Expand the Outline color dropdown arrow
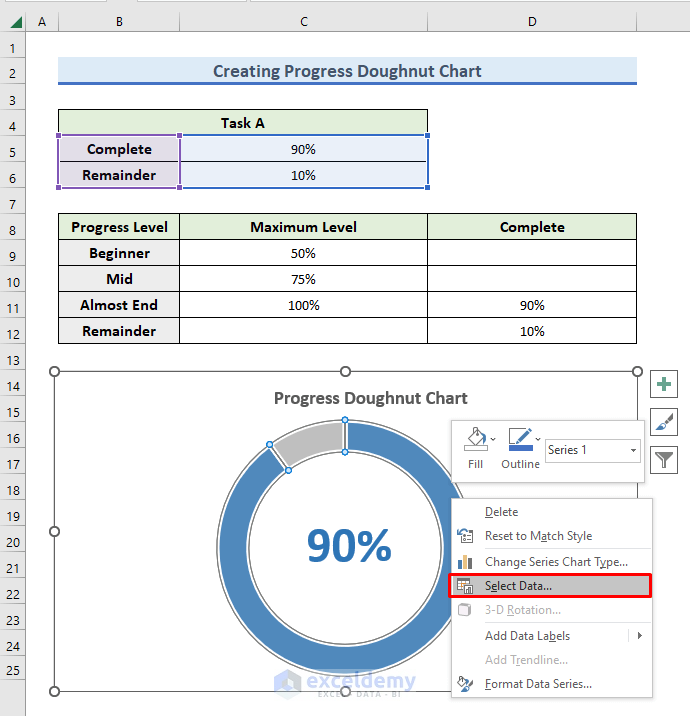The height and width of the screenshot is (716, 690). click(x=538, y=439)
